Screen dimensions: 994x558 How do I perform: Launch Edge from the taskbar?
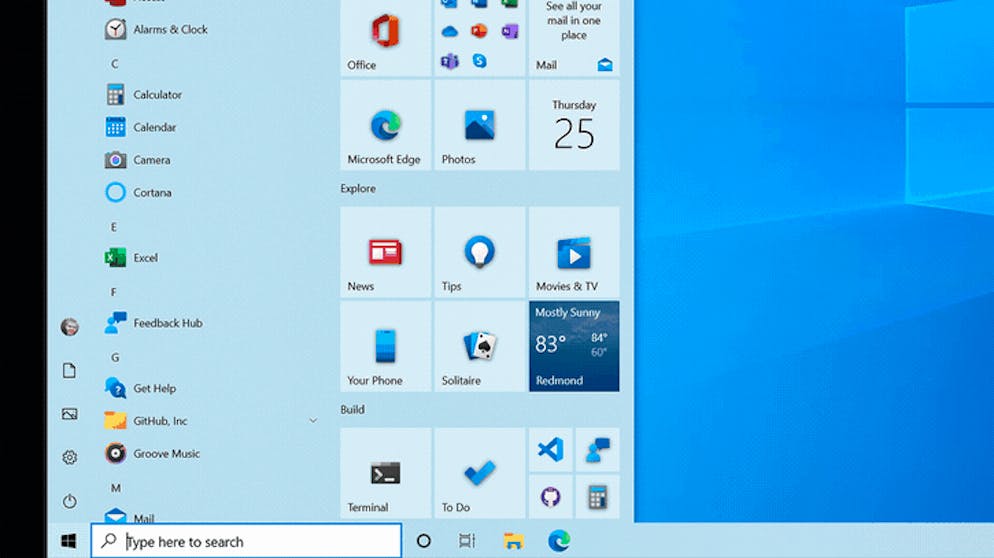coord(559,541)
